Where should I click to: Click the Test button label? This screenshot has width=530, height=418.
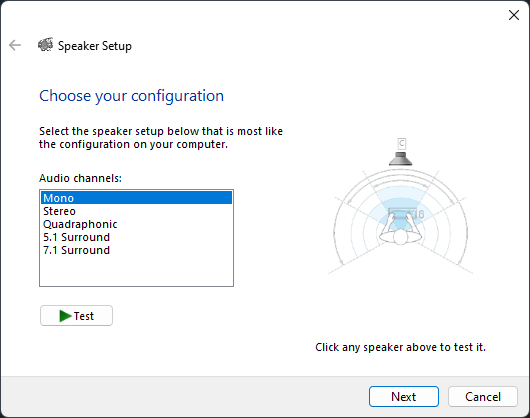(84, 316)
